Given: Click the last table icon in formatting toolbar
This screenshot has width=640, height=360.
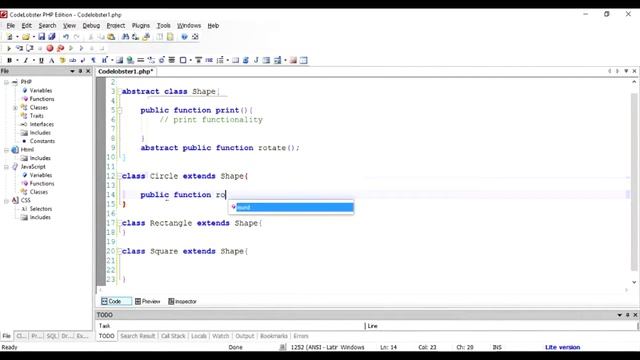Looking at the screenshot, I should pos(304,60).
